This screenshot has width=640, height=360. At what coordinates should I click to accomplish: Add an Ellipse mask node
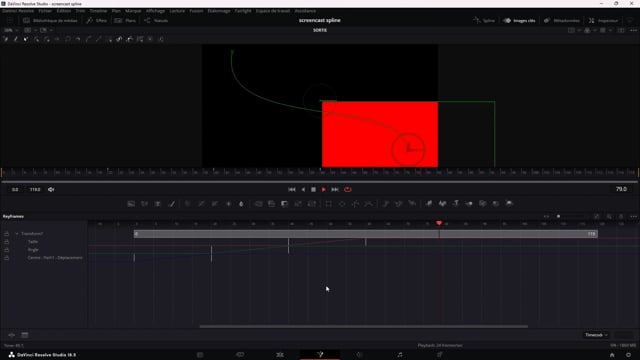[x=342, y=204]
